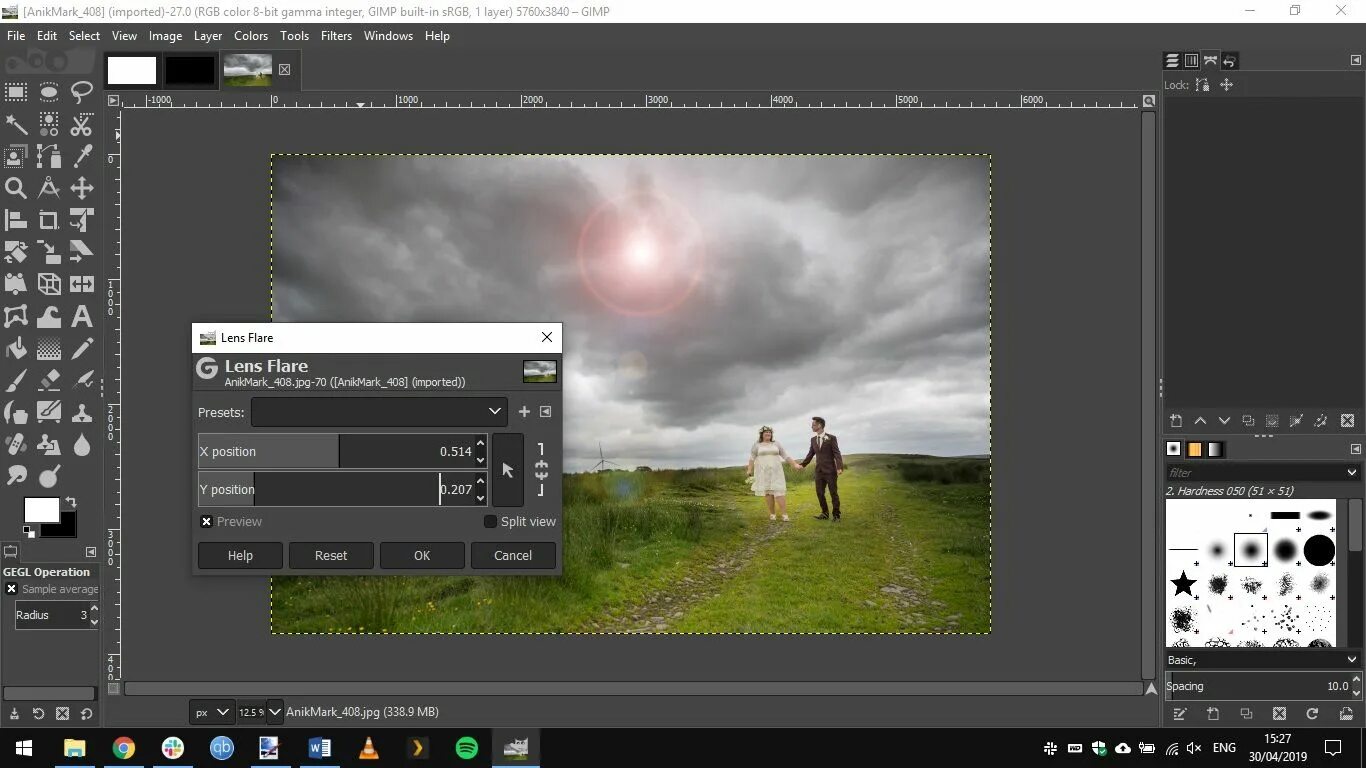Viewport: 1366px width, 768px height.
Task: Select the Eraser tool
Action: coord(47,381)
